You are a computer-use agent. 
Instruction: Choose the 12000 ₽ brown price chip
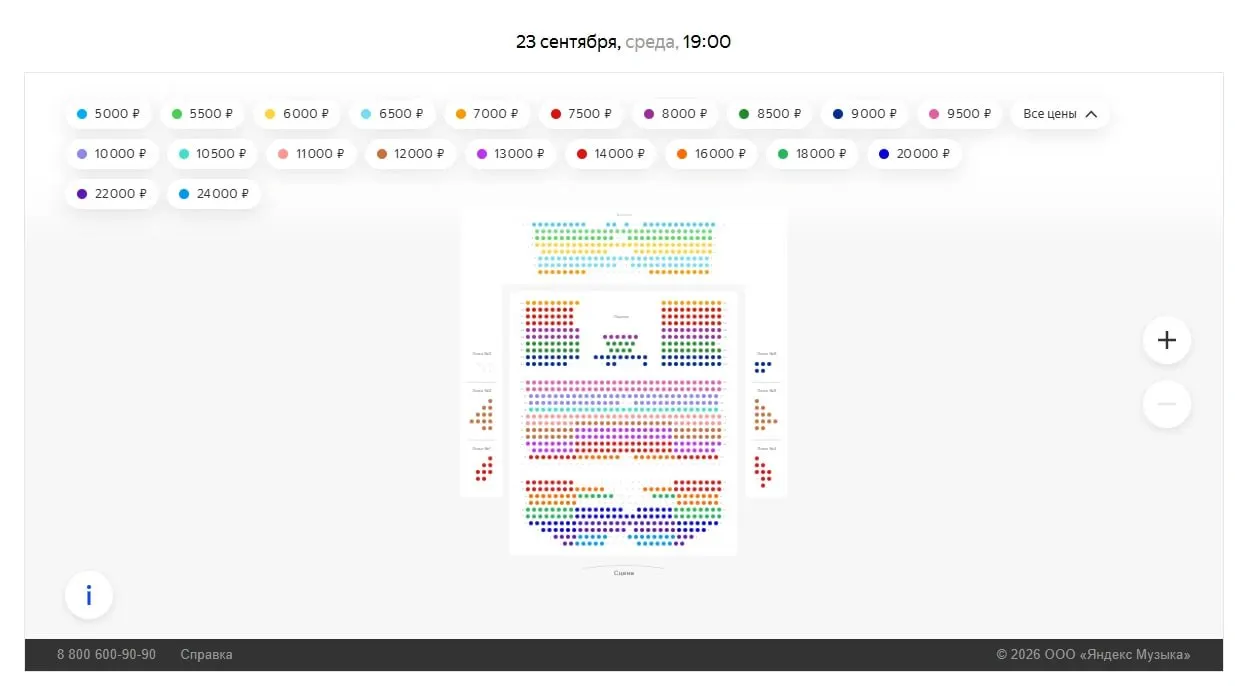(411, 154)
